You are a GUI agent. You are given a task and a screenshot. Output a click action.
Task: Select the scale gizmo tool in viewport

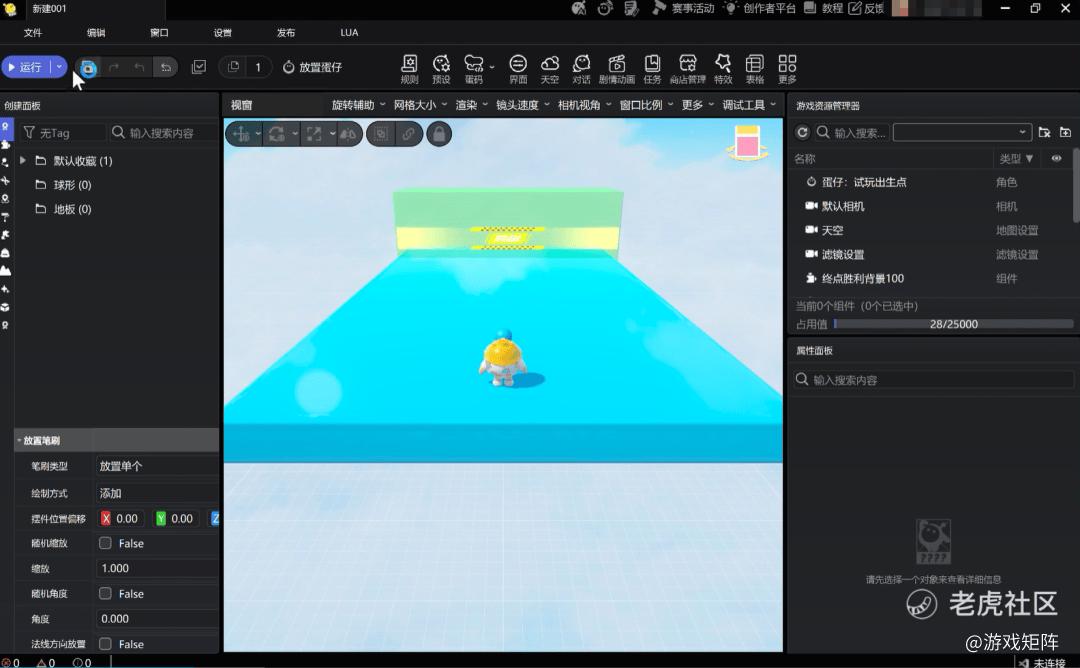pyautogui.click(x=314, y=134)
